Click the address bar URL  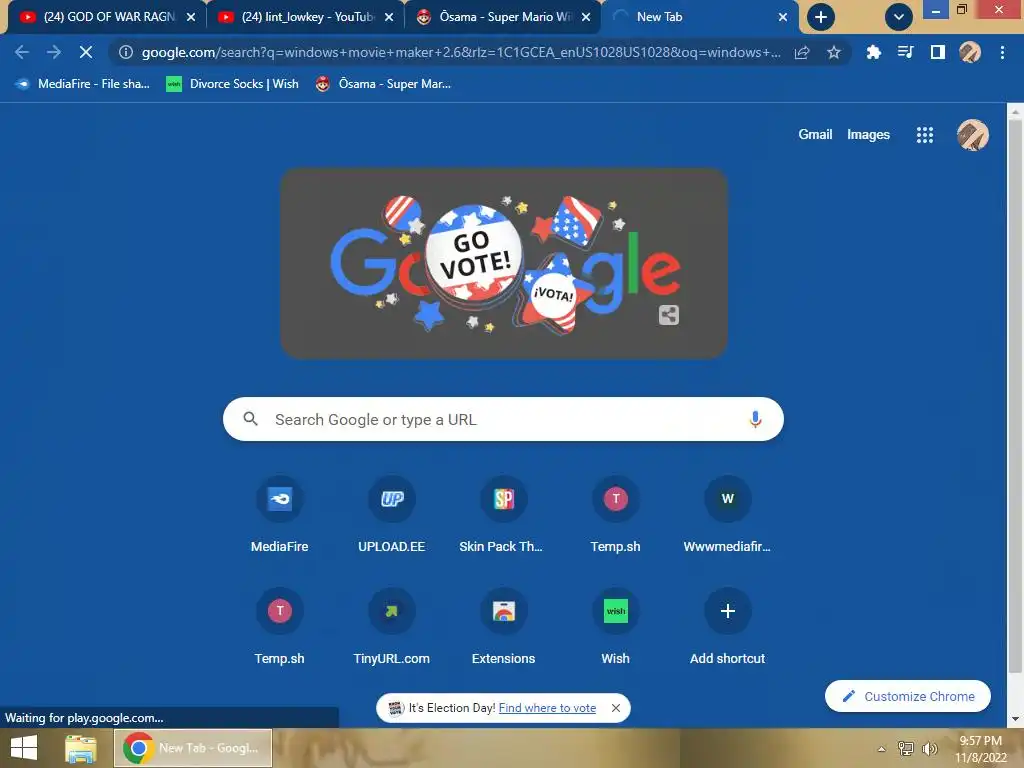(x=460, y=52)
